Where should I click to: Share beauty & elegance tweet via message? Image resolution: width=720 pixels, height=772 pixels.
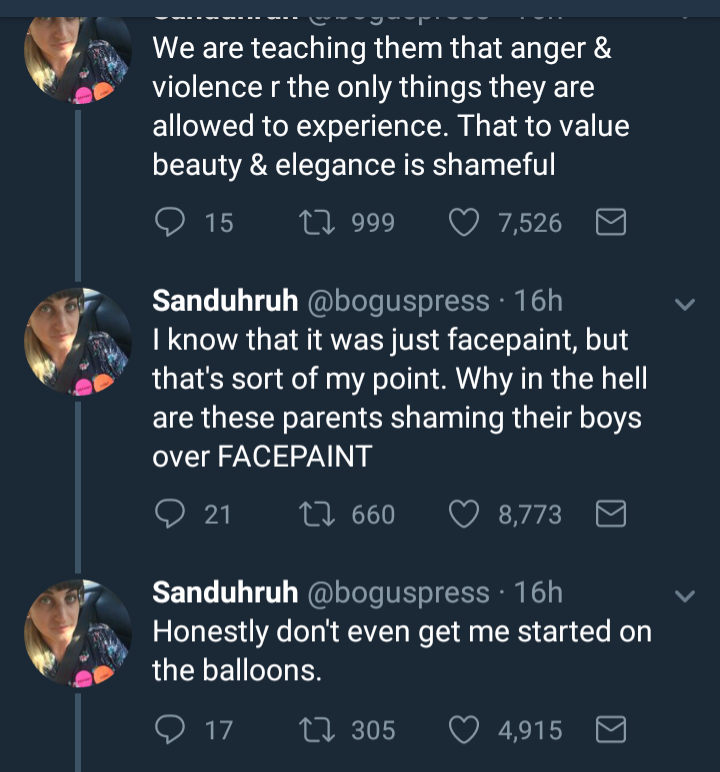610,222
